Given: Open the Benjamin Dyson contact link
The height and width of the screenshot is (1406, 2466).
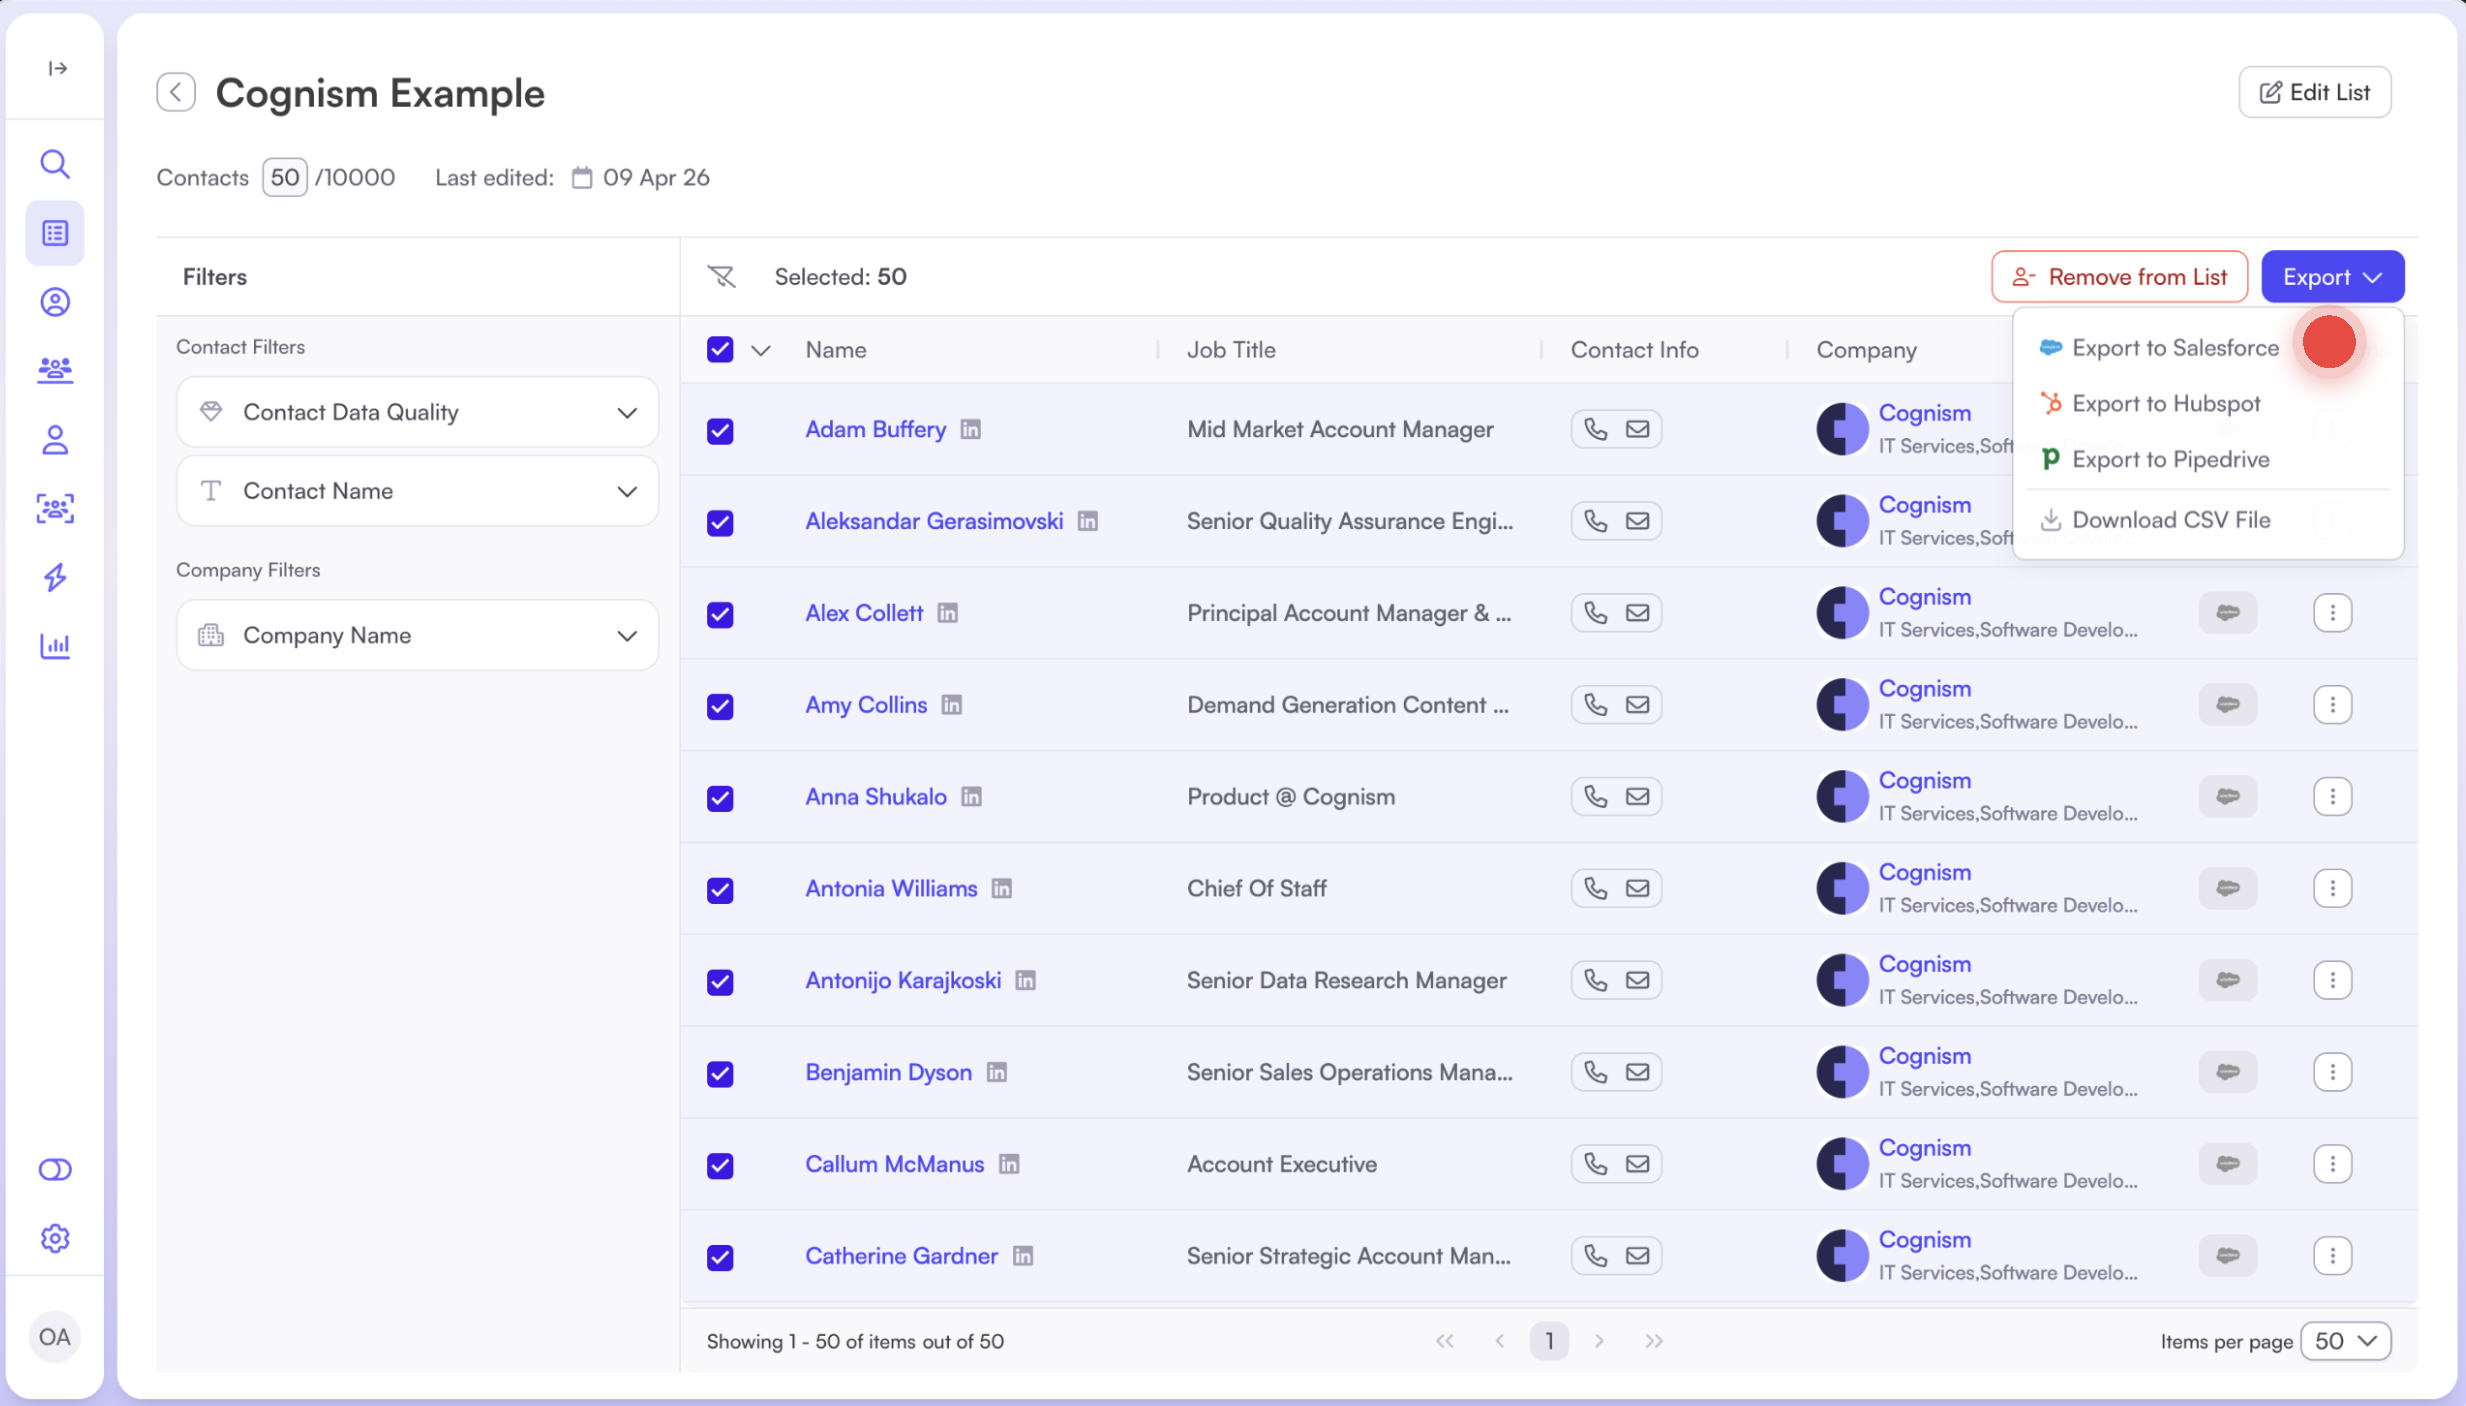Looking at the screenshot, I should (x=888, y=1072).
